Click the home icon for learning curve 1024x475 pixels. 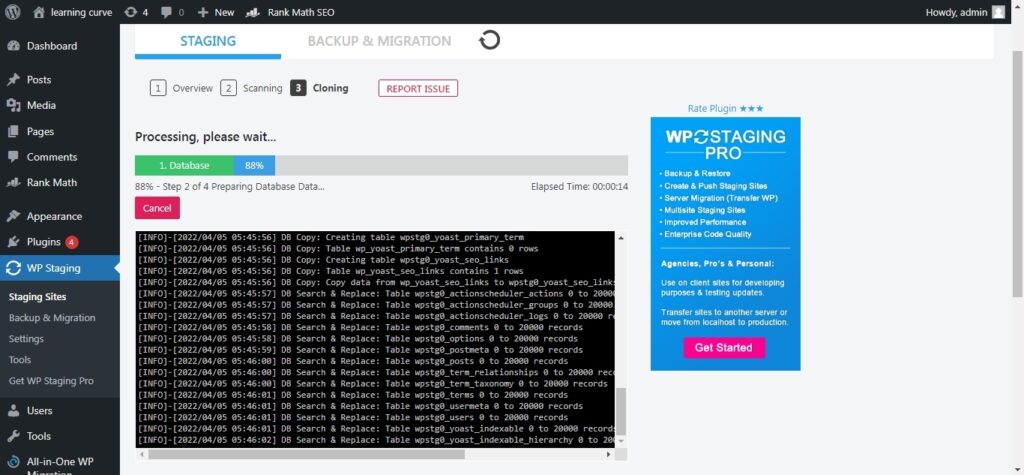[39, 12]
